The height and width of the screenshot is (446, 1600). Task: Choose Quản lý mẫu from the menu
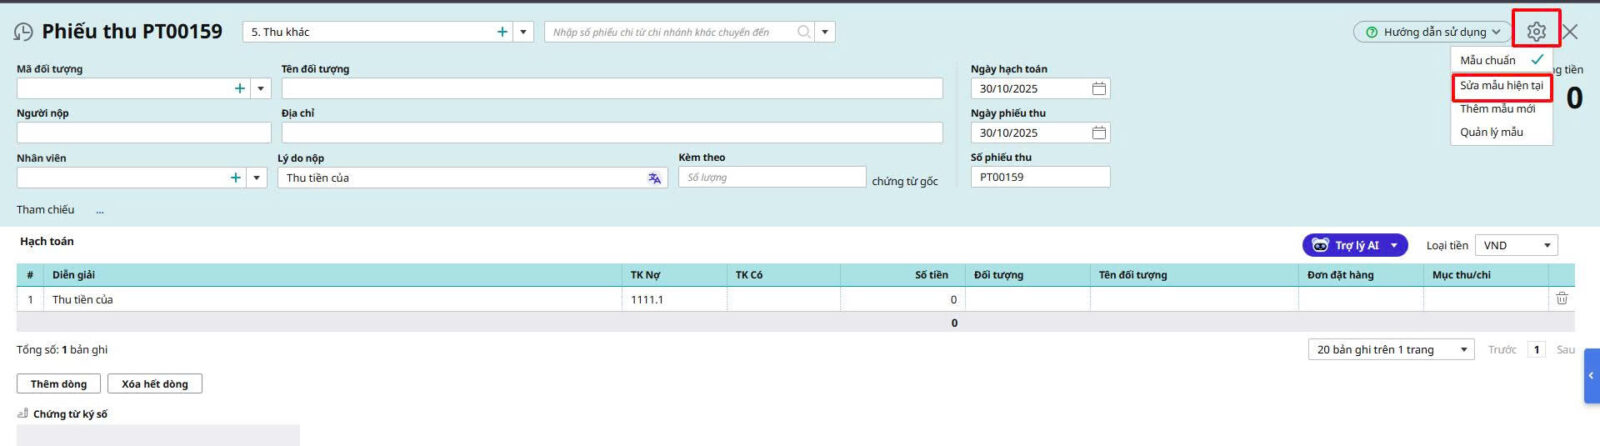coord(1491,132)
